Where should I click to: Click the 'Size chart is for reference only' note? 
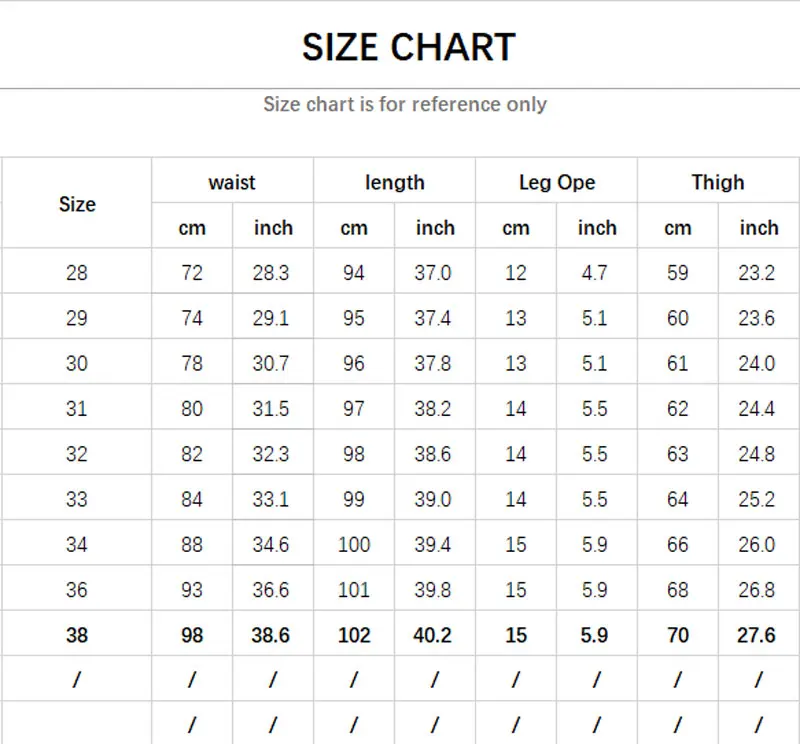click(x=405, y=104)
